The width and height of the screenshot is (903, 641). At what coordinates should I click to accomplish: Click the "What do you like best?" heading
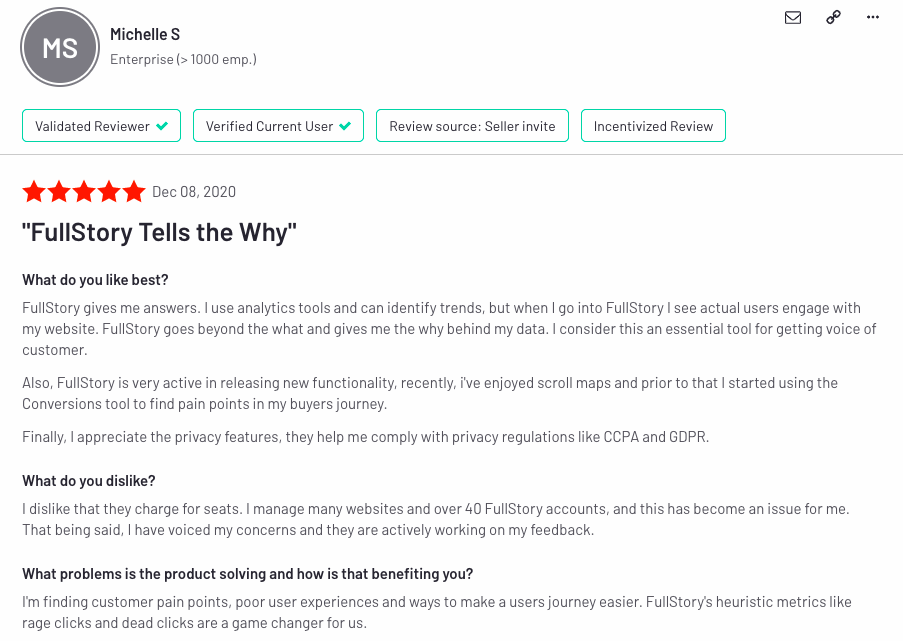click(x=95, y=280)
